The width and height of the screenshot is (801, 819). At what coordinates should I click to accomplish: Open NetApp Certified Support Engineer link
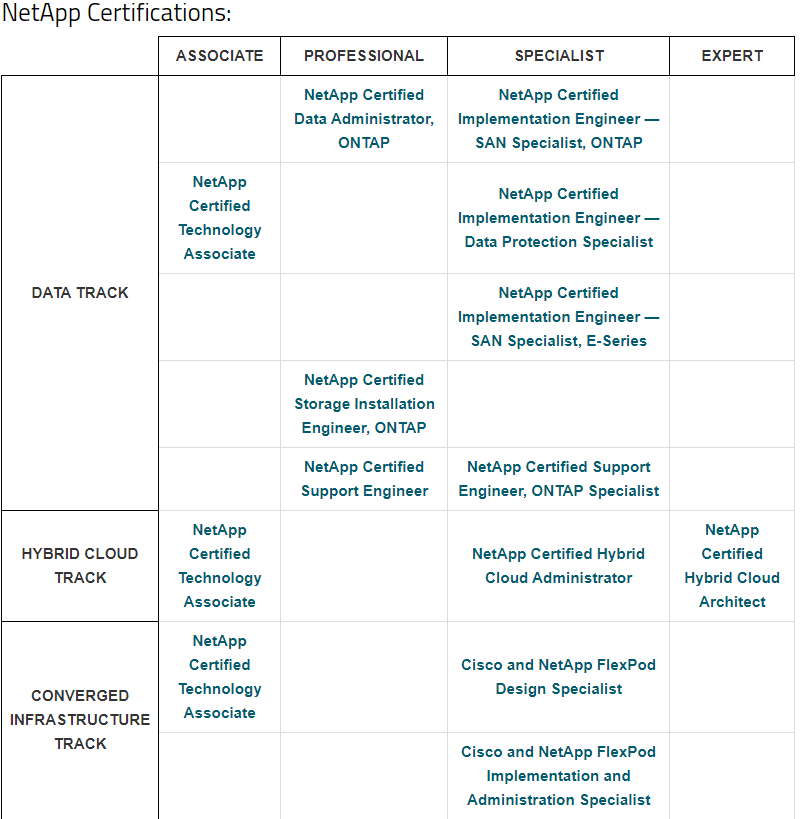coord(364,478)
